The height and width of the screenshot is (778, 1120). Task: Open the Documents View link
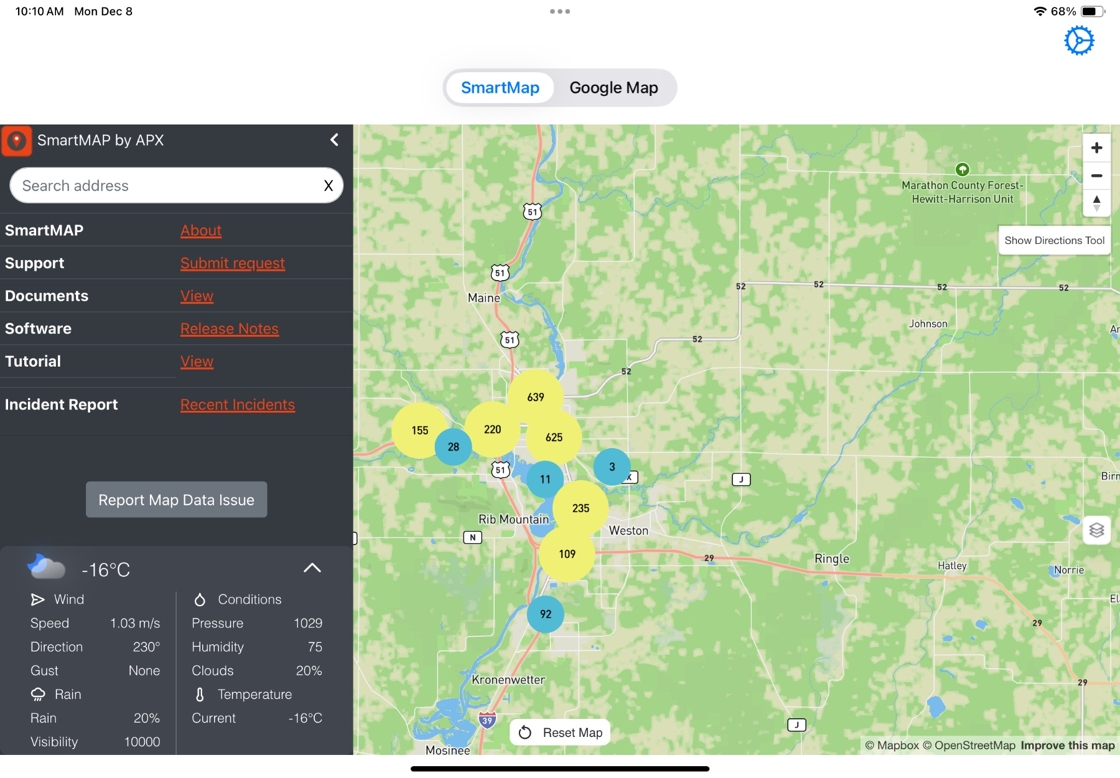point(196,296)
